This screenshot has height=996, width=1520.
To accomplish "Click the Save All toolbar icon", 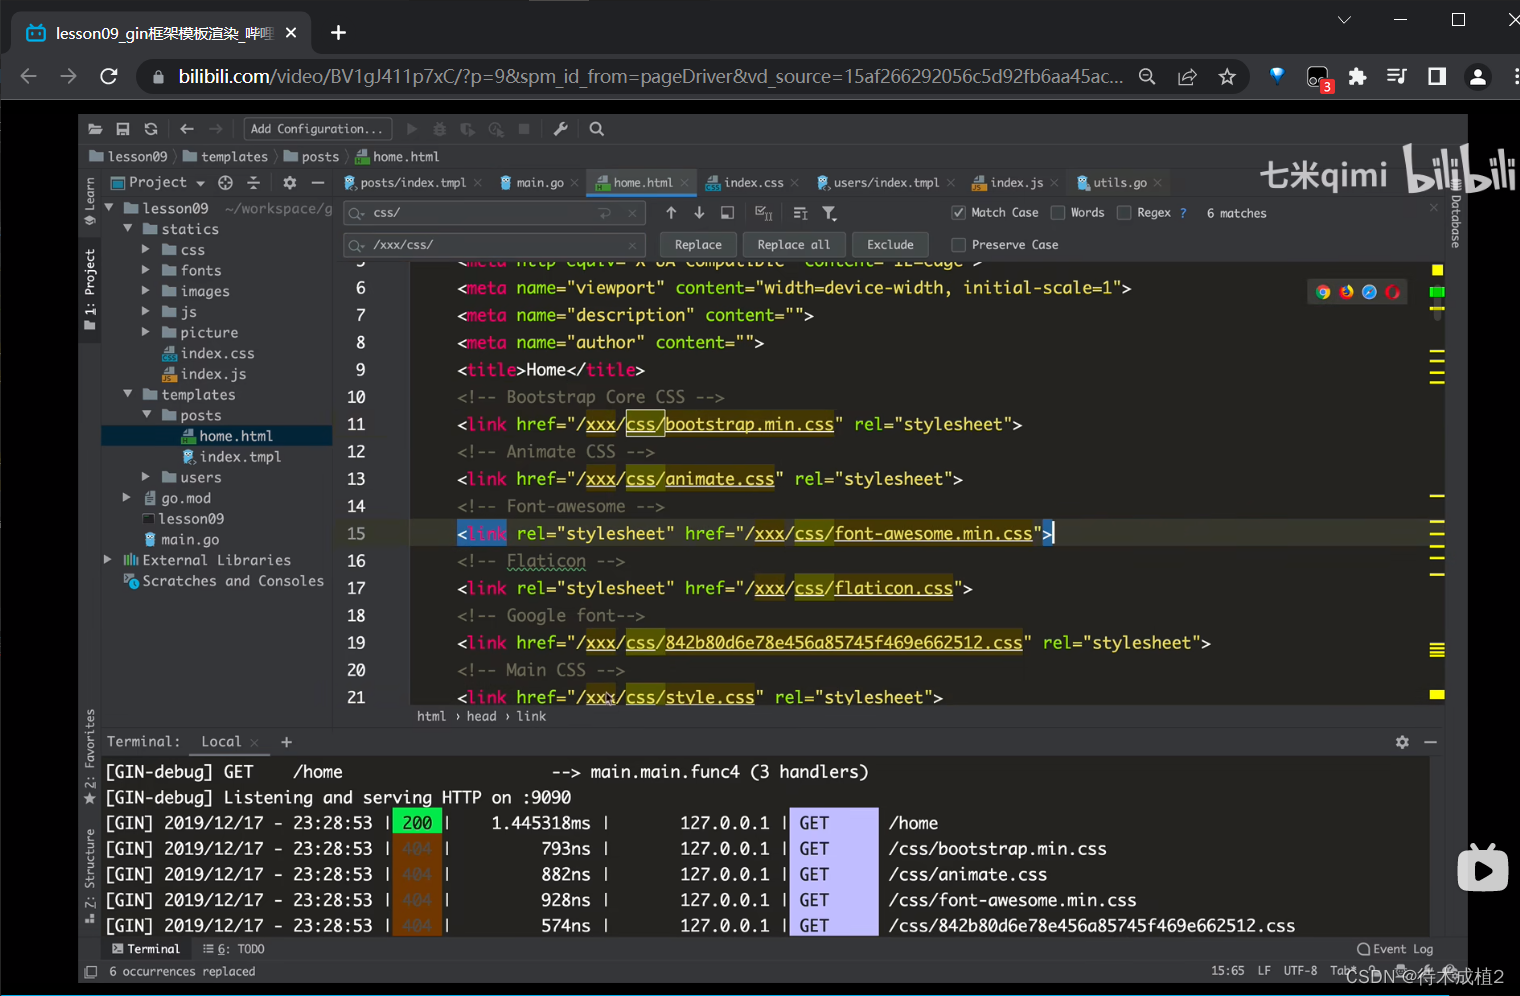I will 123,129.
